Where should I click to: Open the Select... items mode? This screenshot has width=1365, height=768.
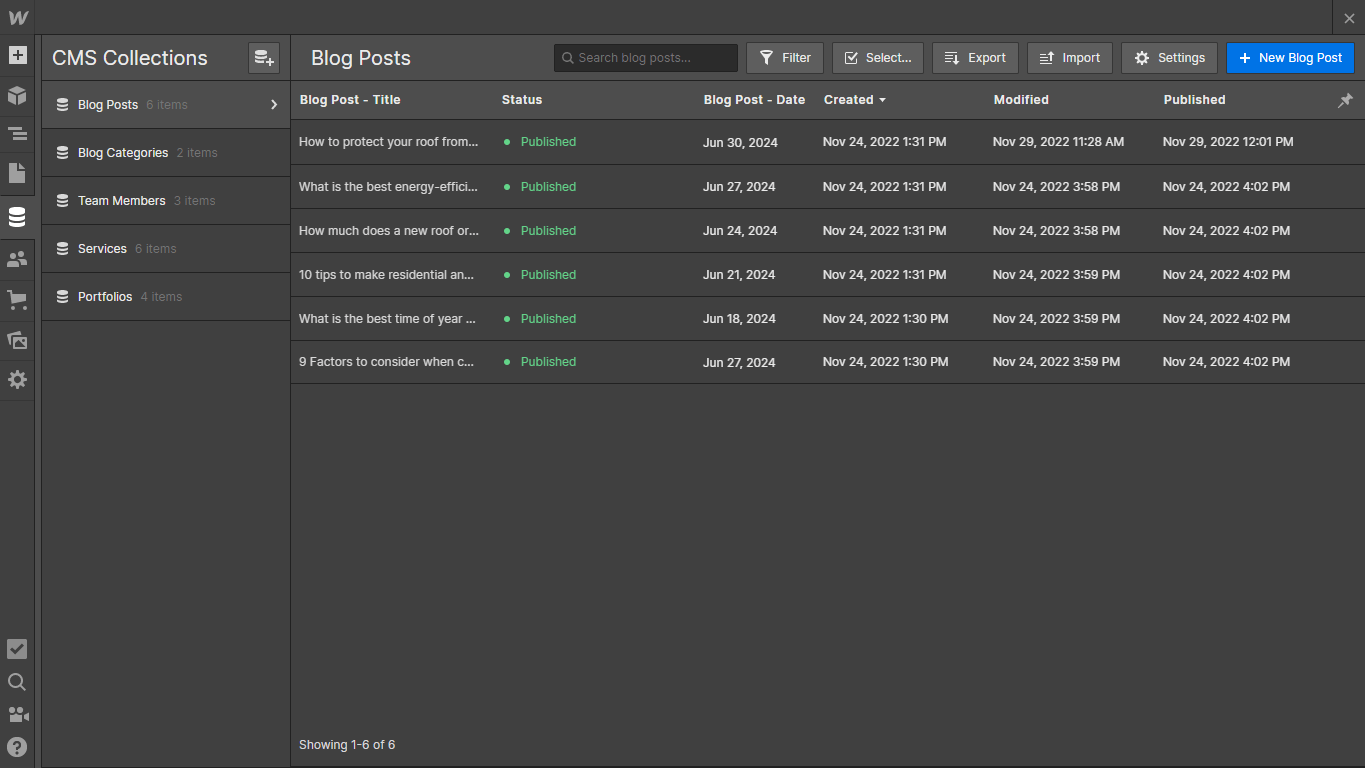[877, 58]
